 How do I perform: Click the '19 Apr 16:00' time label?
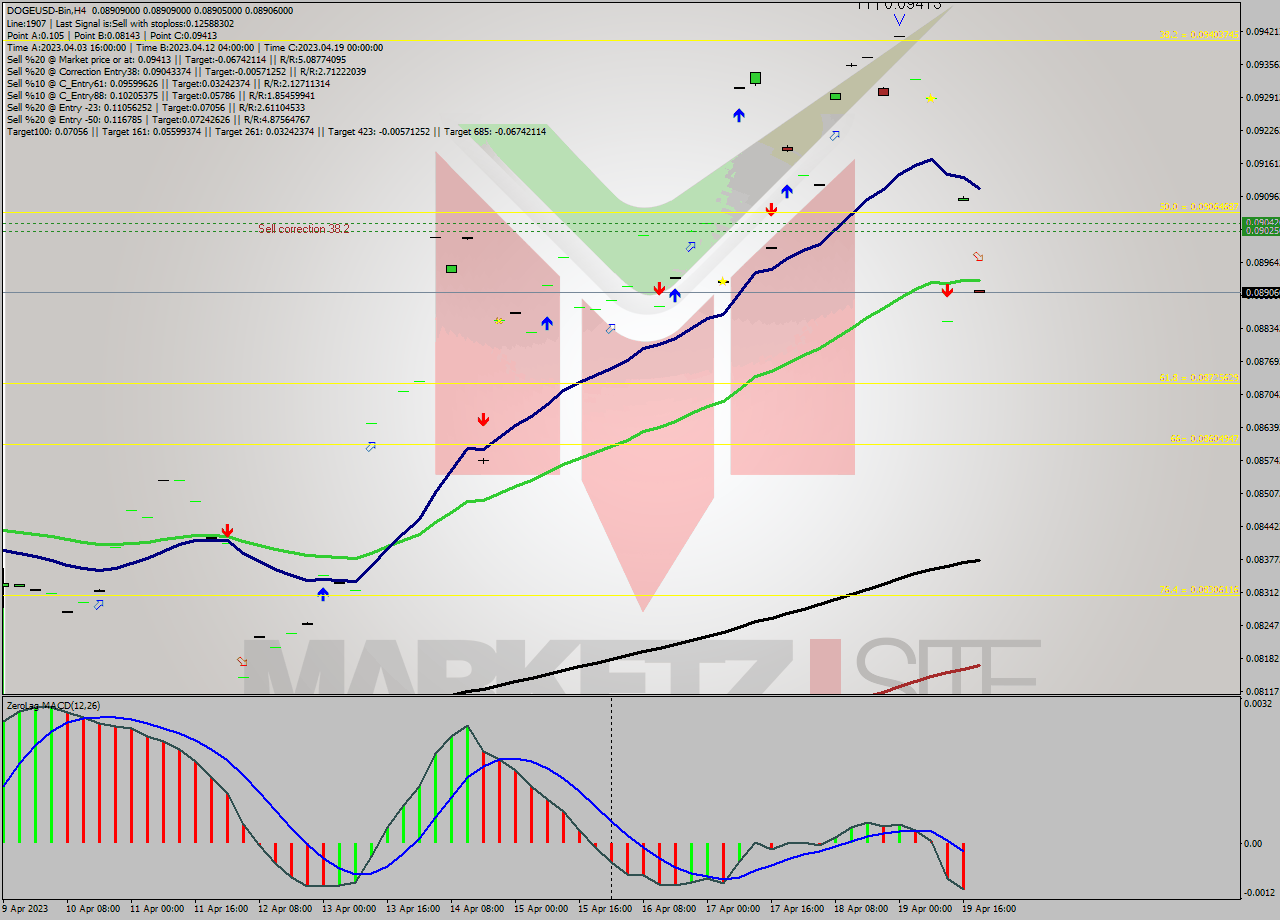coord(989,909)
